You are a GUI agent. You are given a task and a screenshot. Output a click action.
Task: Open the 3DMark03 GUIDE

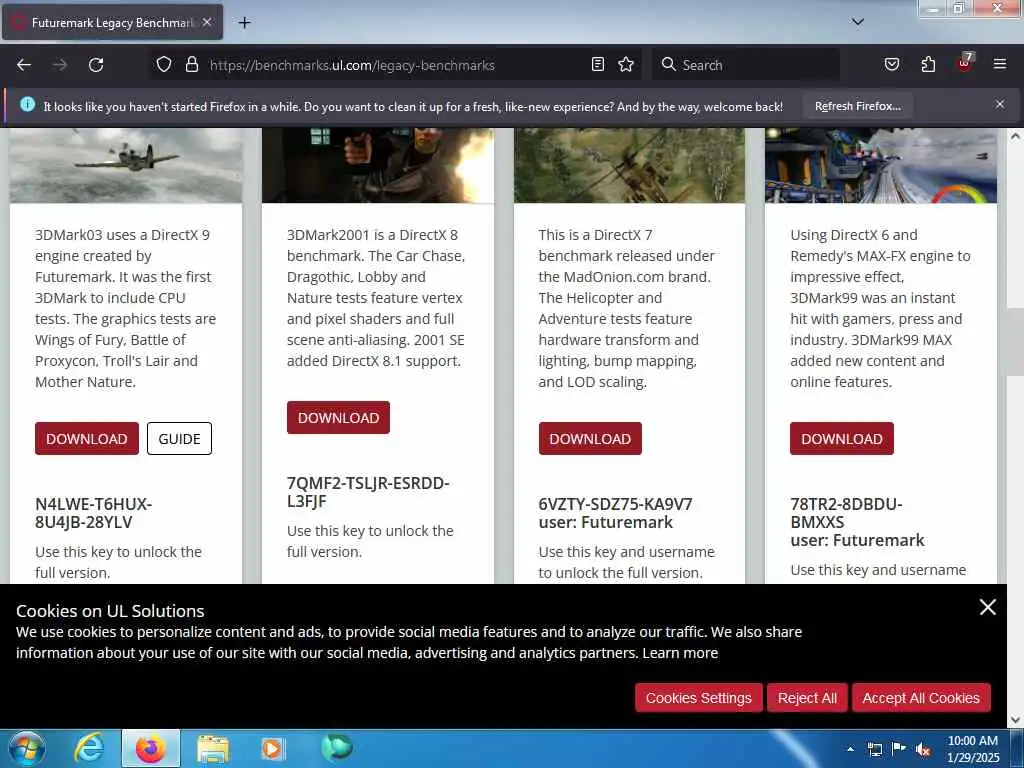[x=180, y=439]
